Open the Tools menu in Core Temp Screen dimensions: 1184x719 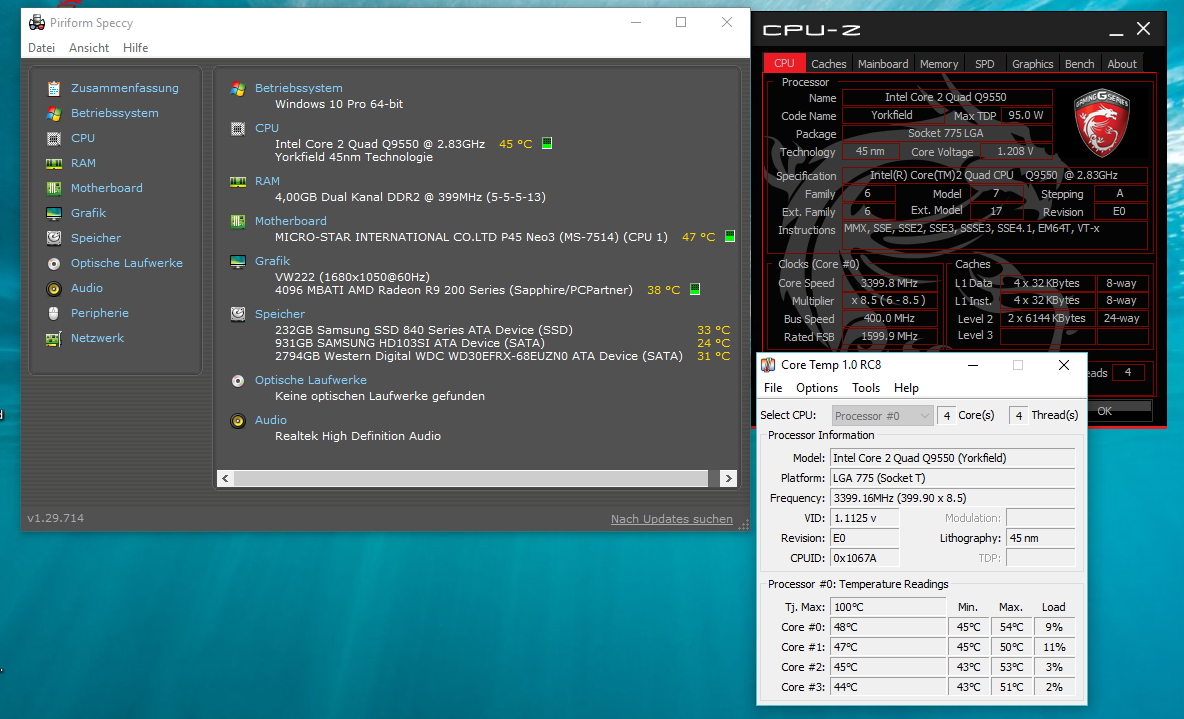[866, 387]
